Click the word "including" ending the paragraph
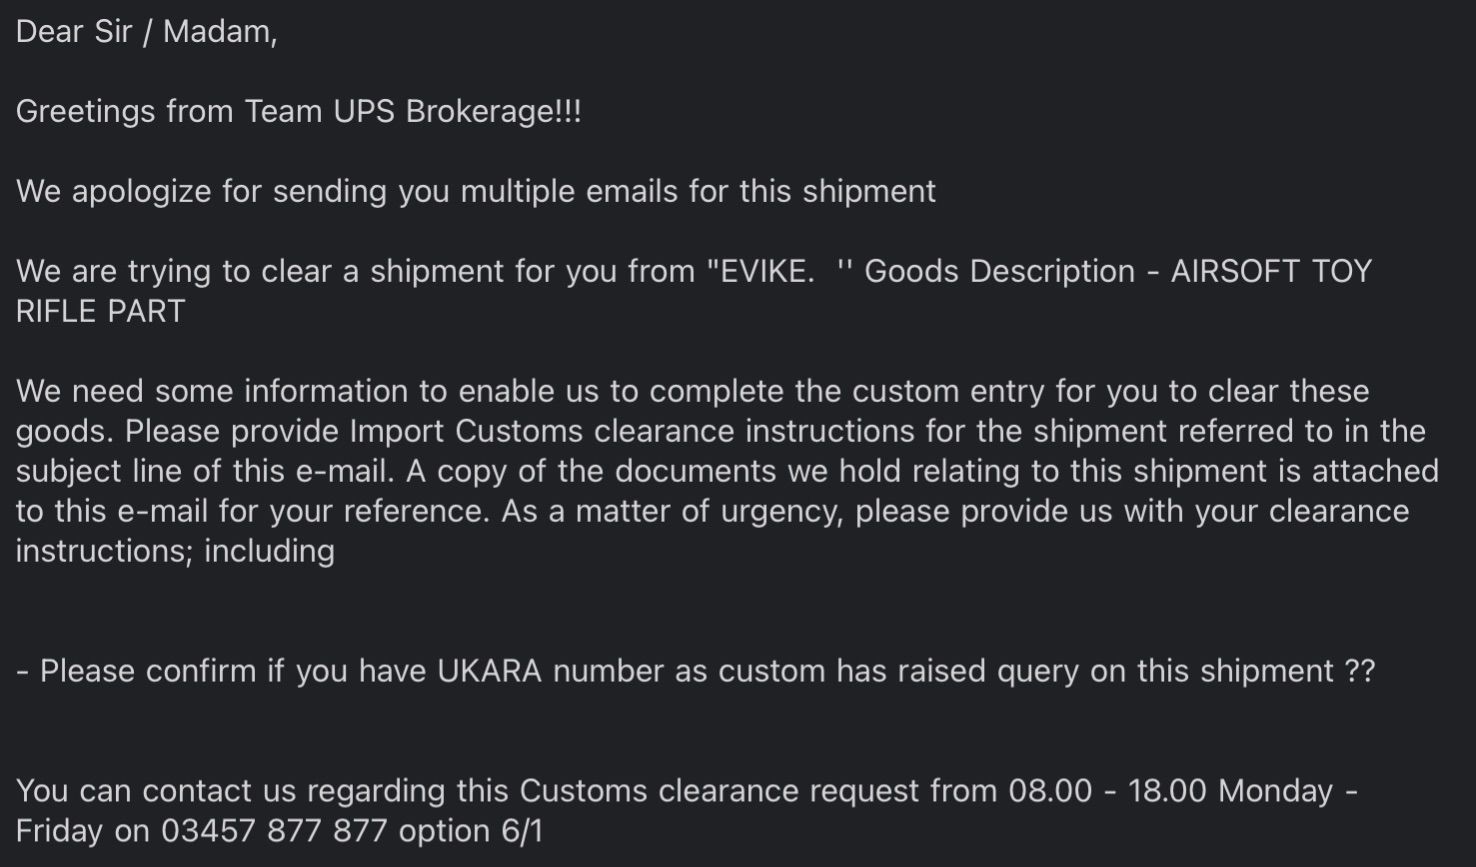This screenshot has width=1476, height=867. click(x=269, y=551)
